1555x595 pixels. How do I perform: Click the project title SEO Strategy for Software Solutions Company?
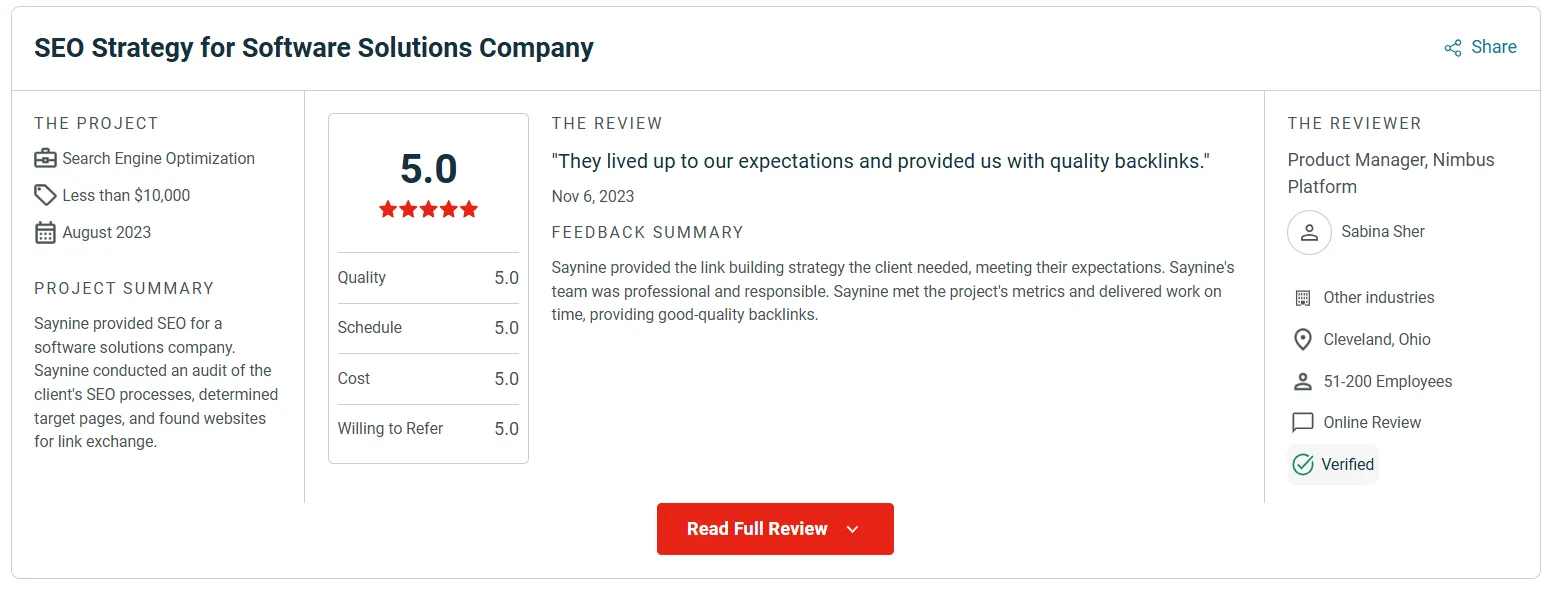pos(314,47)
